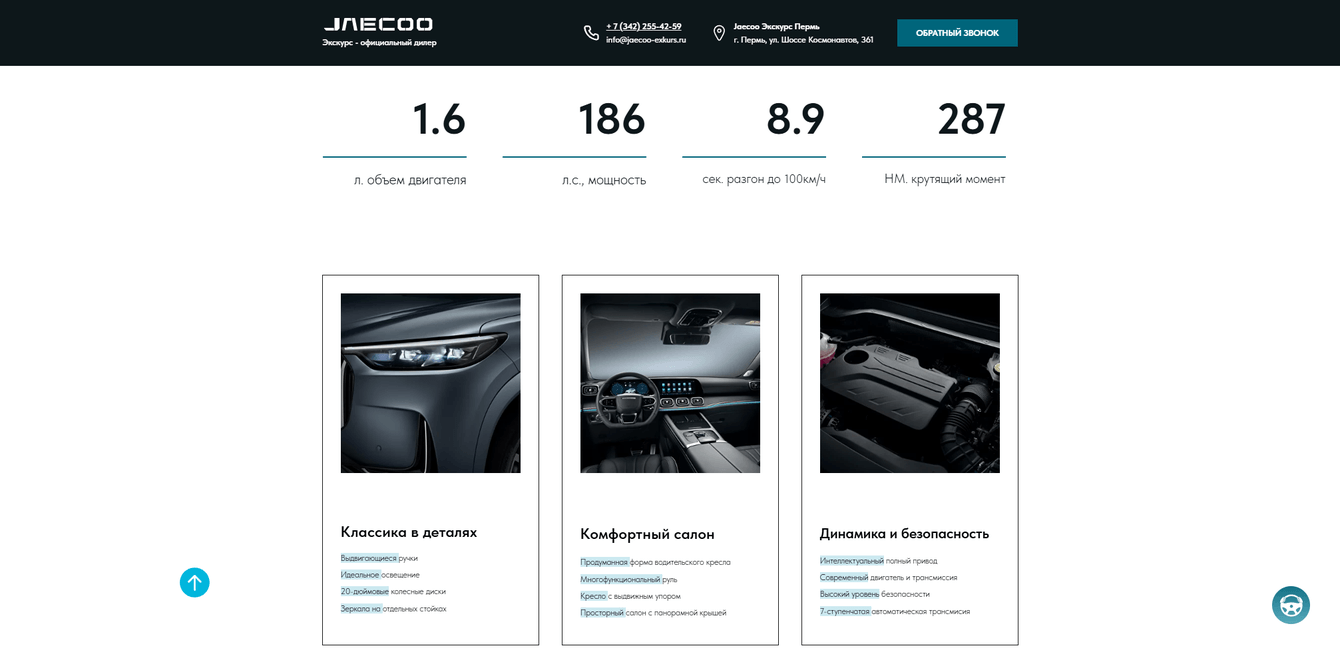This screenshot has height=660, width=1340.
Task: Click heading Динамика и безопасность
Action: pyautogui.click(x=904, y=534)
